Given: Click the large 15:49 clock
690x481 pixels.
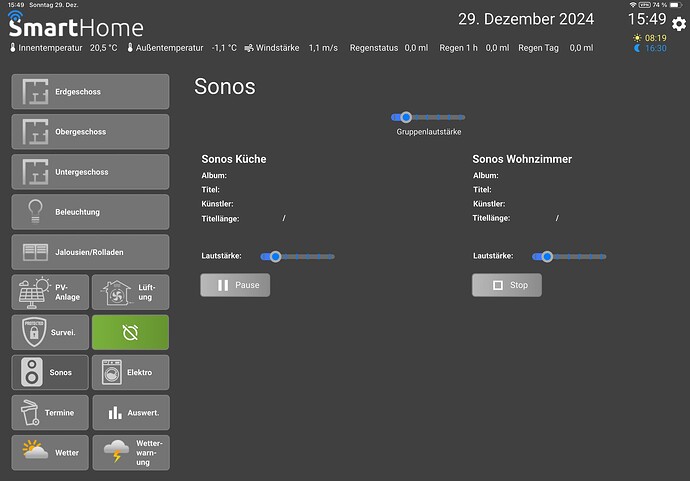Looking at the screenshot, I should (x=647, y=19).
